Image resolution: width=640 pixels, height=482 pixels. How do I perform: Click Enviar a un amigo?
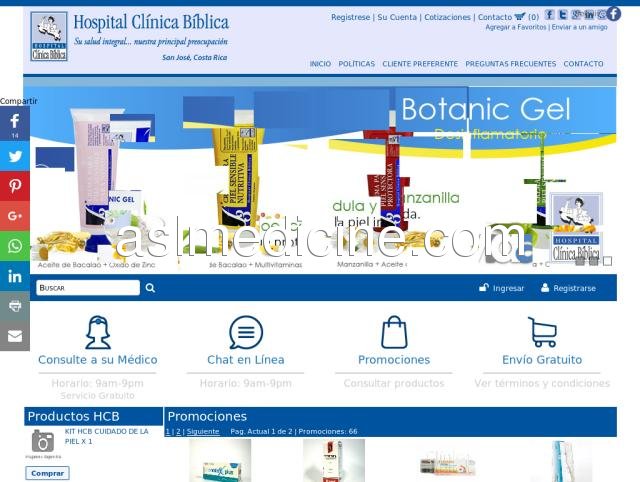580,27
